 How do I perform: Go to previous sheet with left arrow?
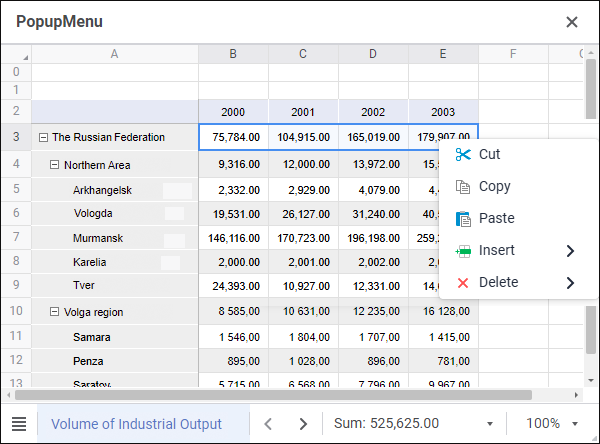[x=268, y=424]
